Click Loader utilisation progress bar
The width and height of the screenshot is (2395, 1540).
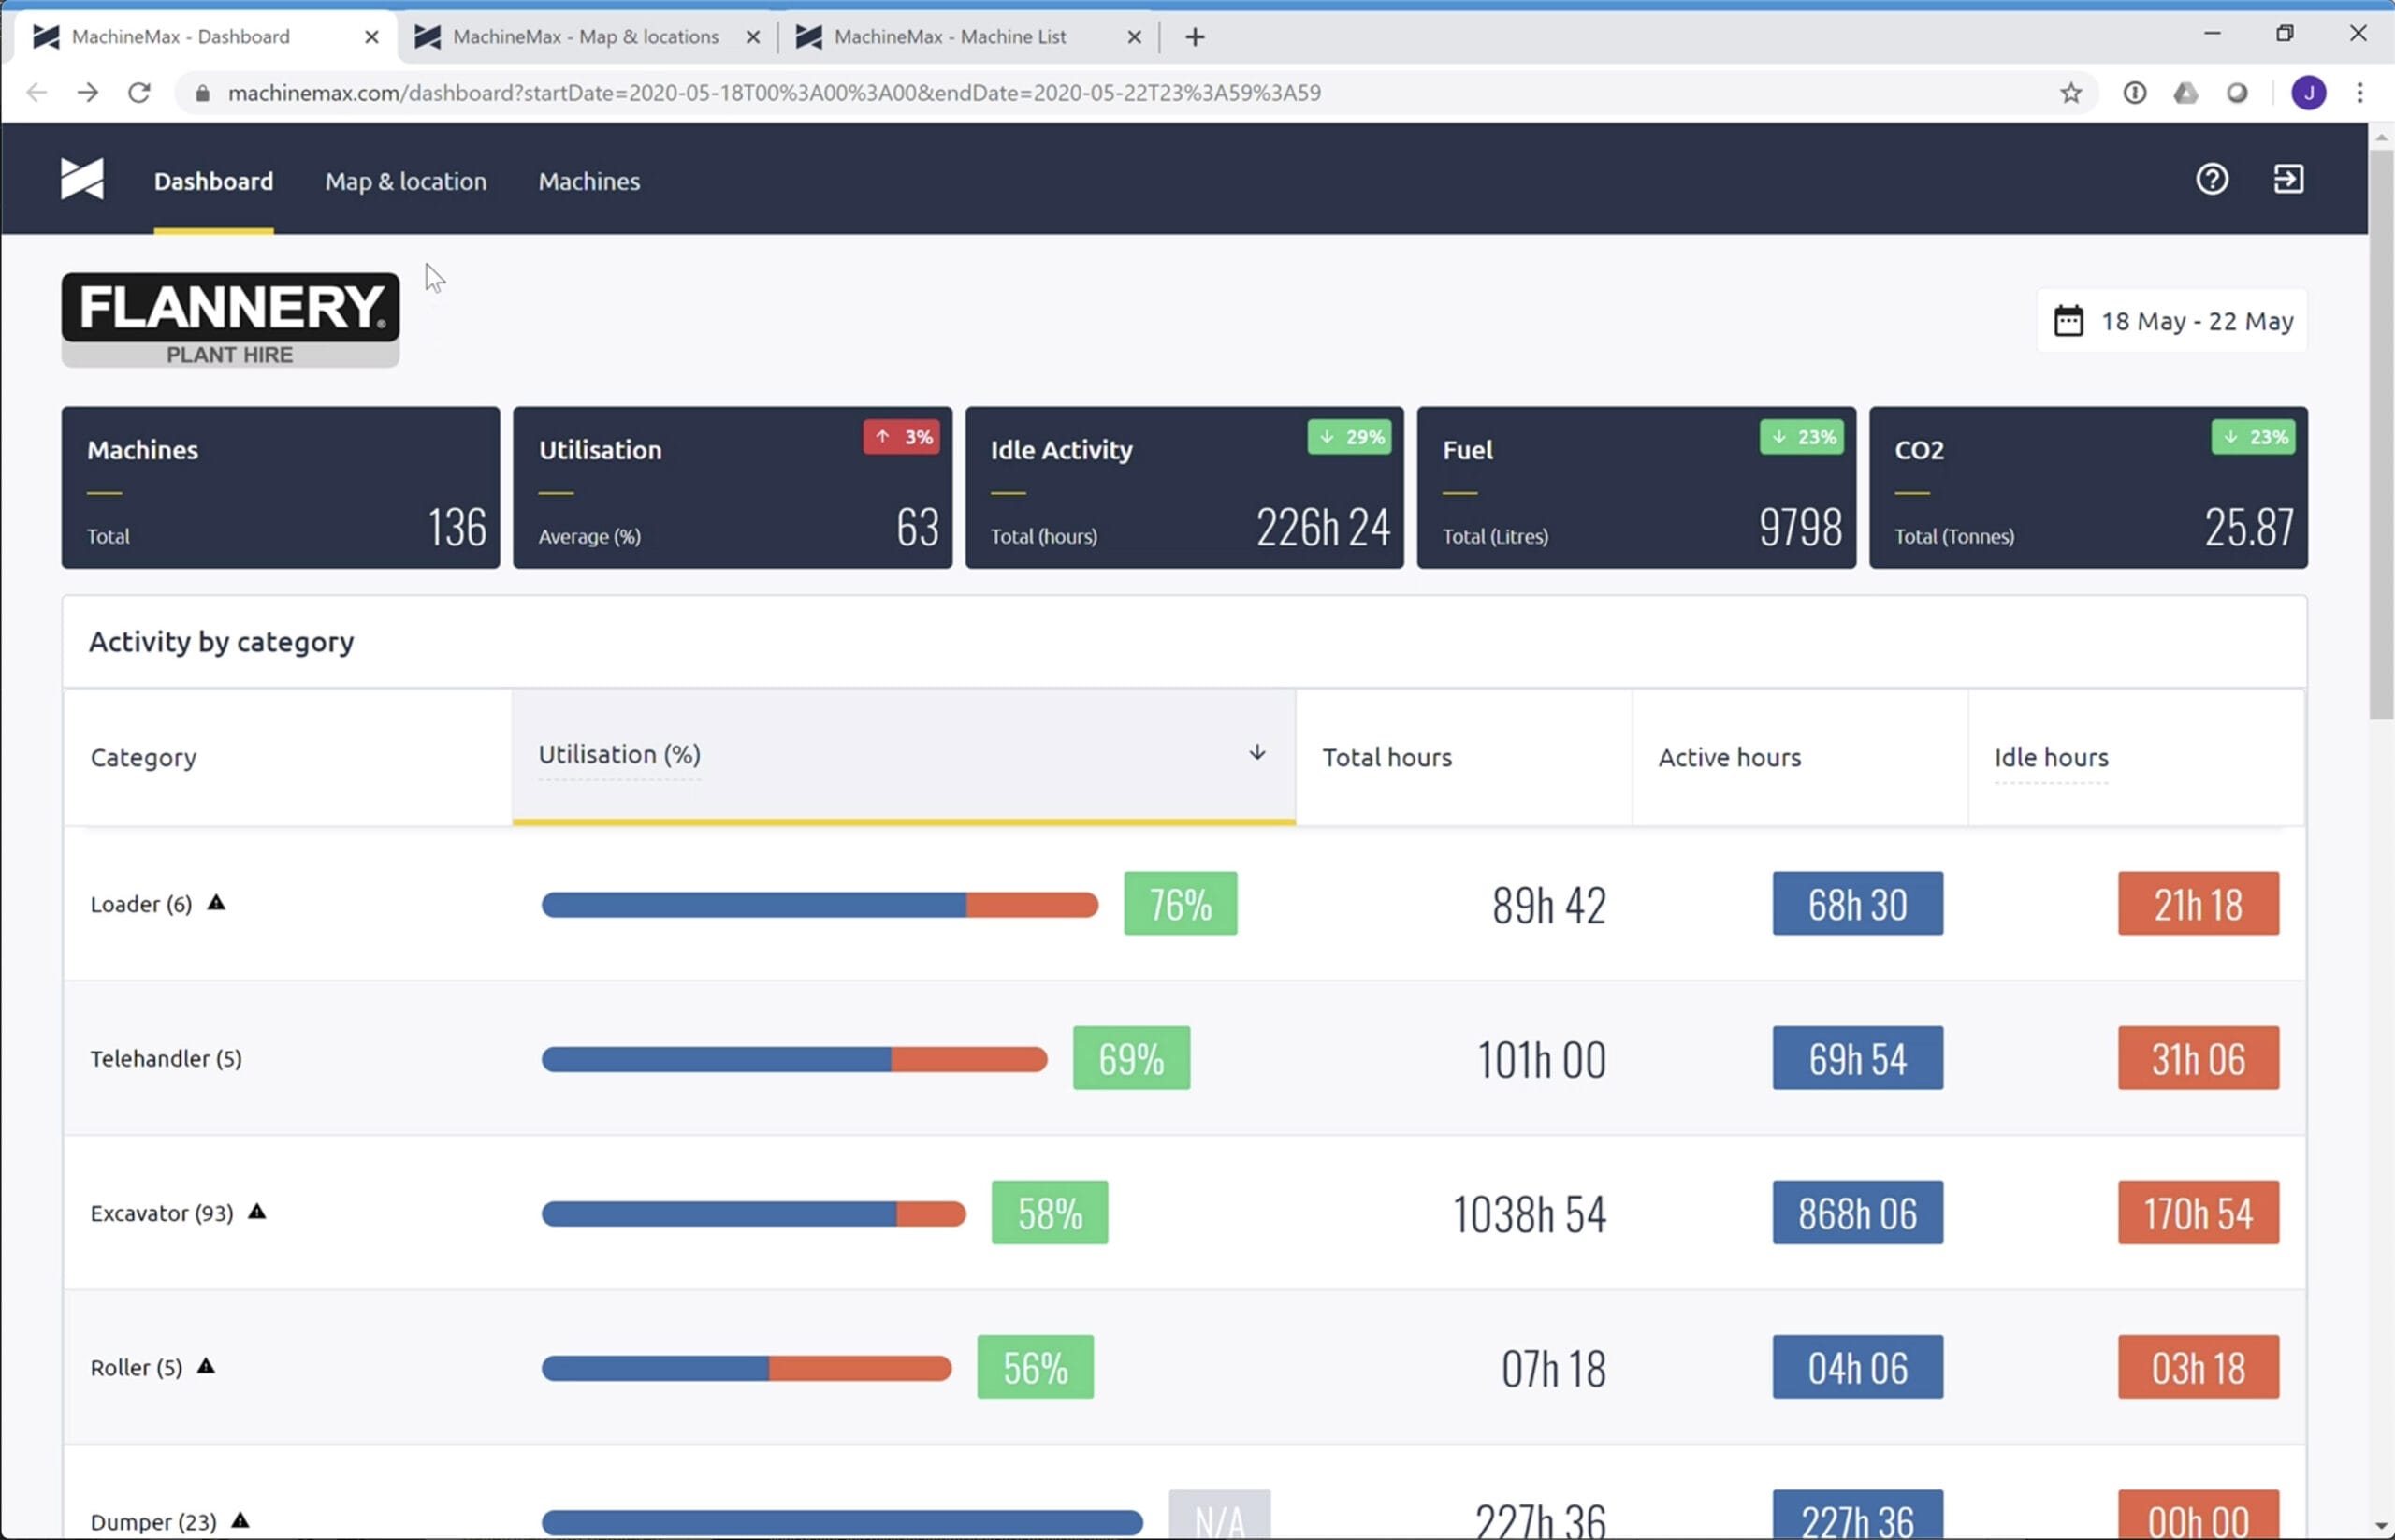[x=819, y=905]
